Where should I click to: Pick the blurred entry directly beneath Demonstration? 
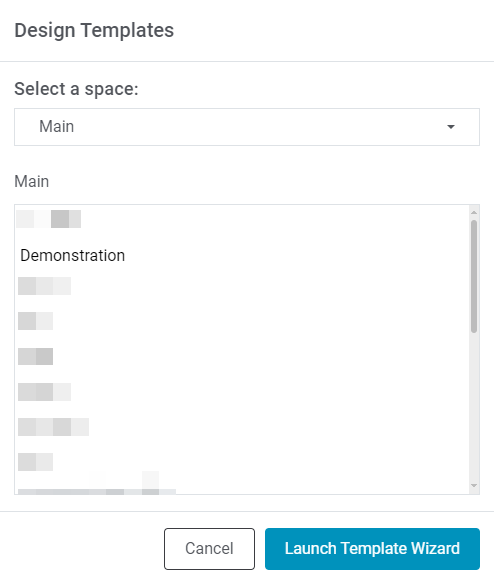[x=45, y=286]
